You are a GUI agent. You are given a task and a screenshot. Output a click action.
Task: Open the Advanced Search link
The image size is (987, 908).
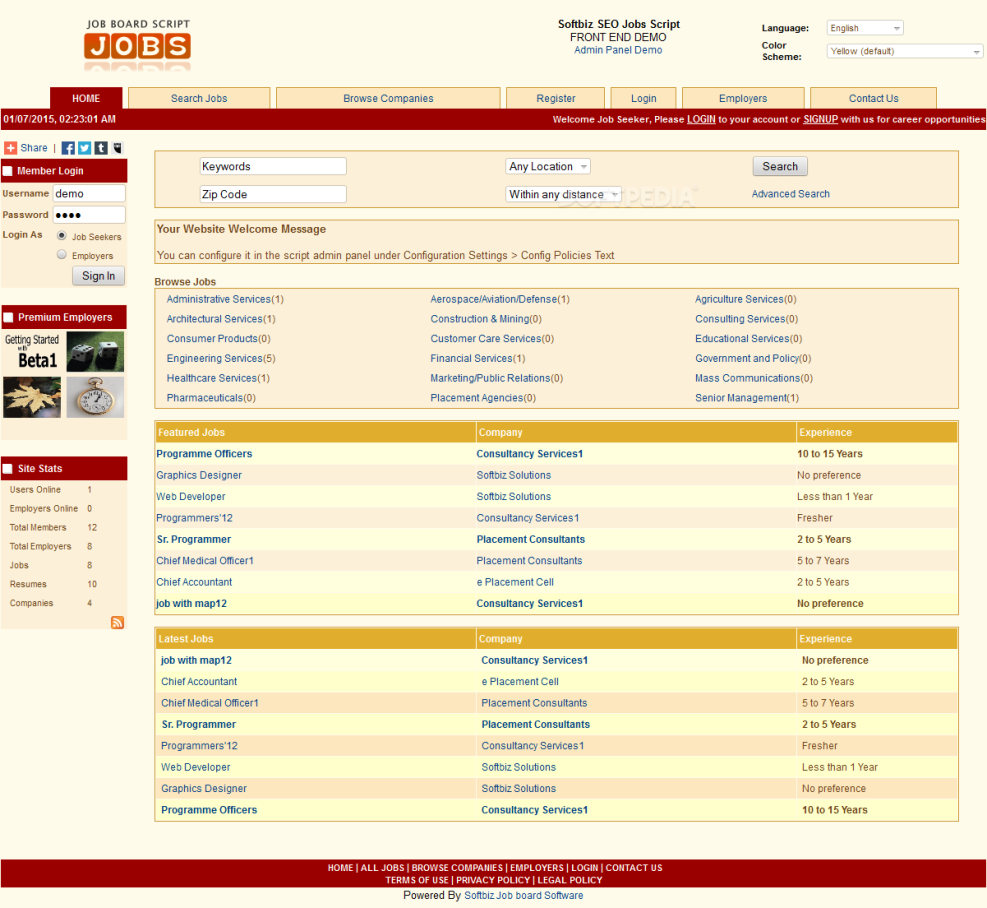[x=790, y=194]
